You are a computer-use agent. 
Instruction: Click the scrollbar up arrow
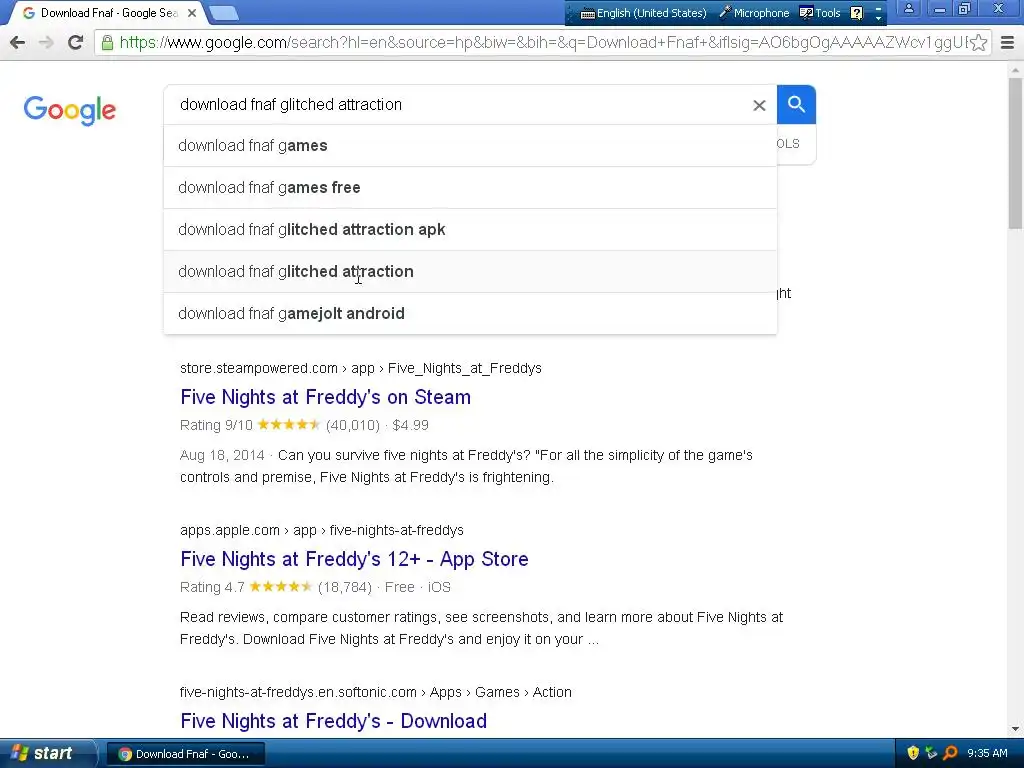(1016, 70)
